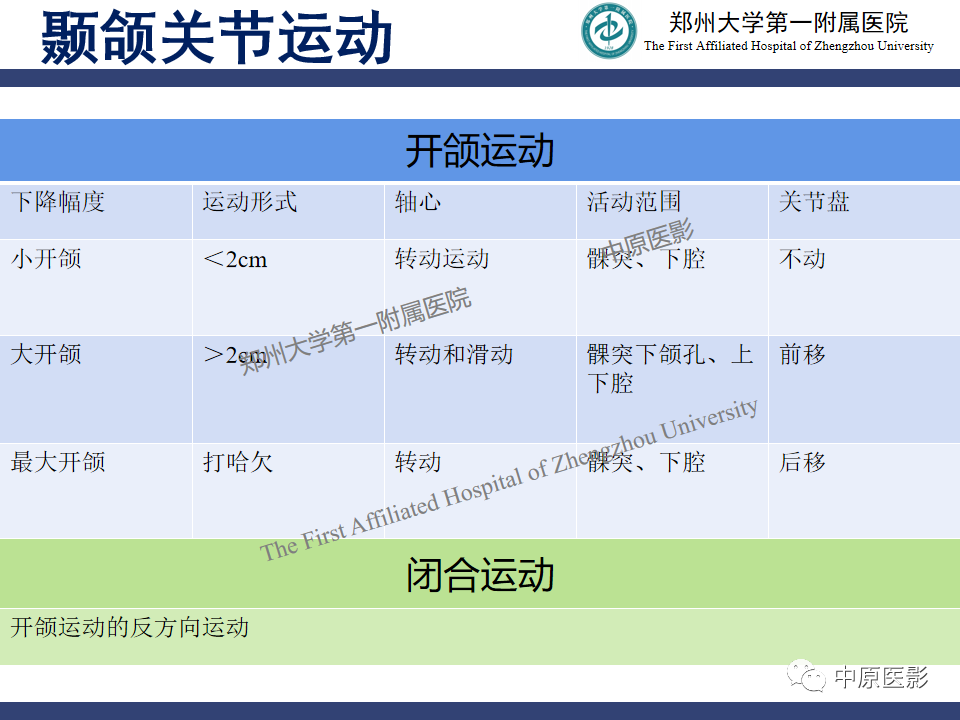Click the hospital name 郑州大学第一附属医院 in header

pos(789,23)
